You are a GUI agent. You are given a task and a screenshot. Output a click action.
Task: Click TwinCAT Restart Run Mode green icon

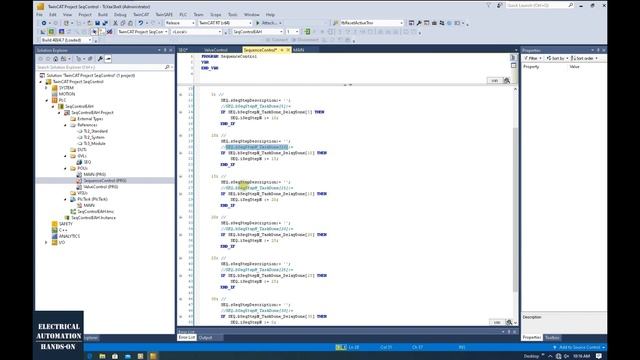point(51,32)
